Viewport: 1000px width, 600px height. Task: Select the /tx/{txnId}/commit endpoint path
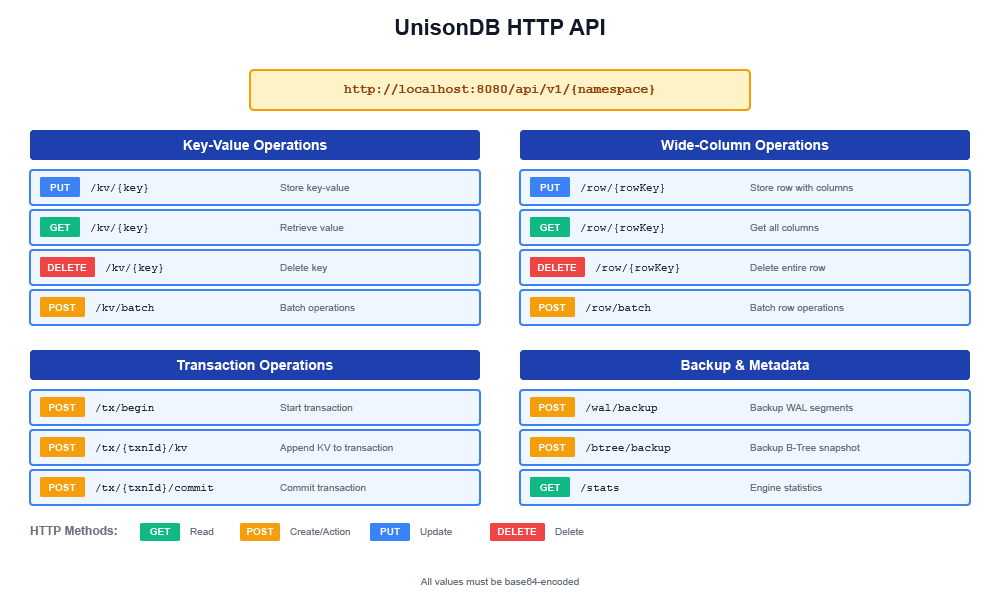click(x=154, y=488)
